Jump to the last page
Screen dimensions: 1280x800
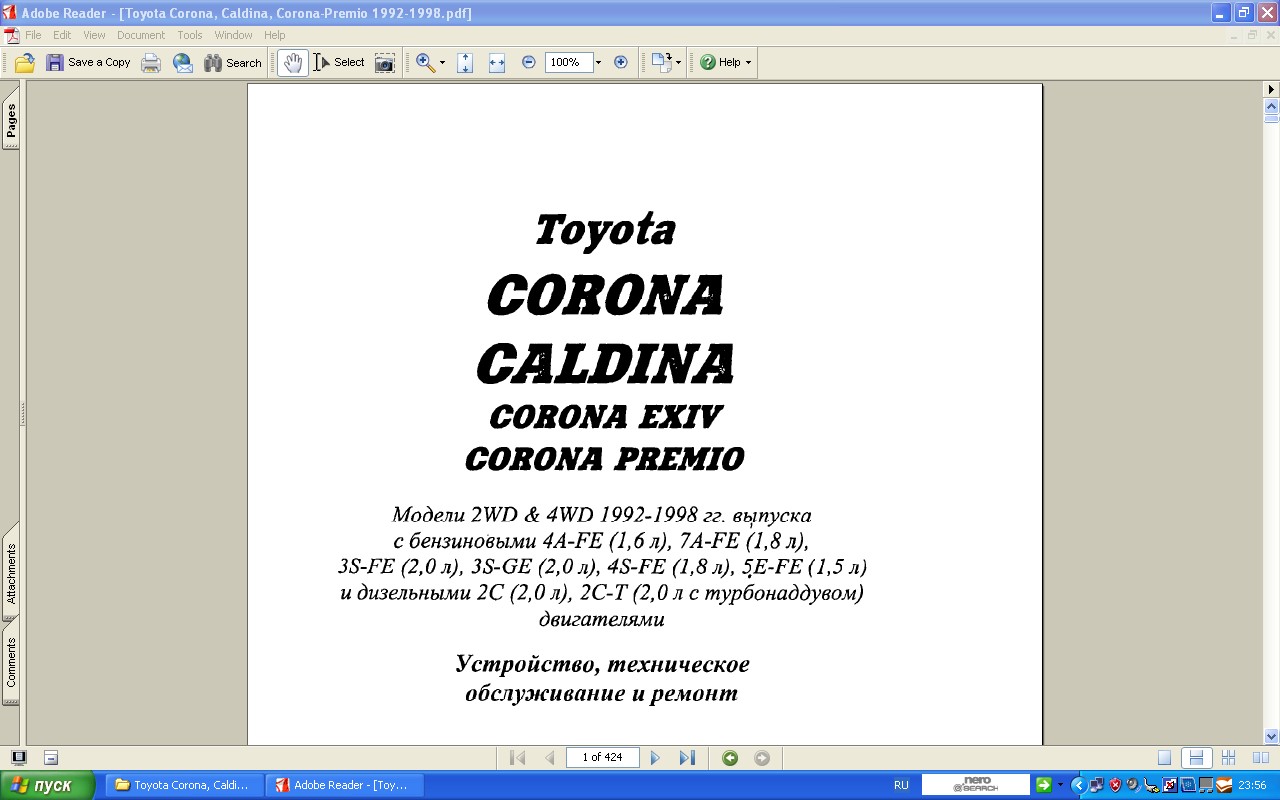(687, 758)
